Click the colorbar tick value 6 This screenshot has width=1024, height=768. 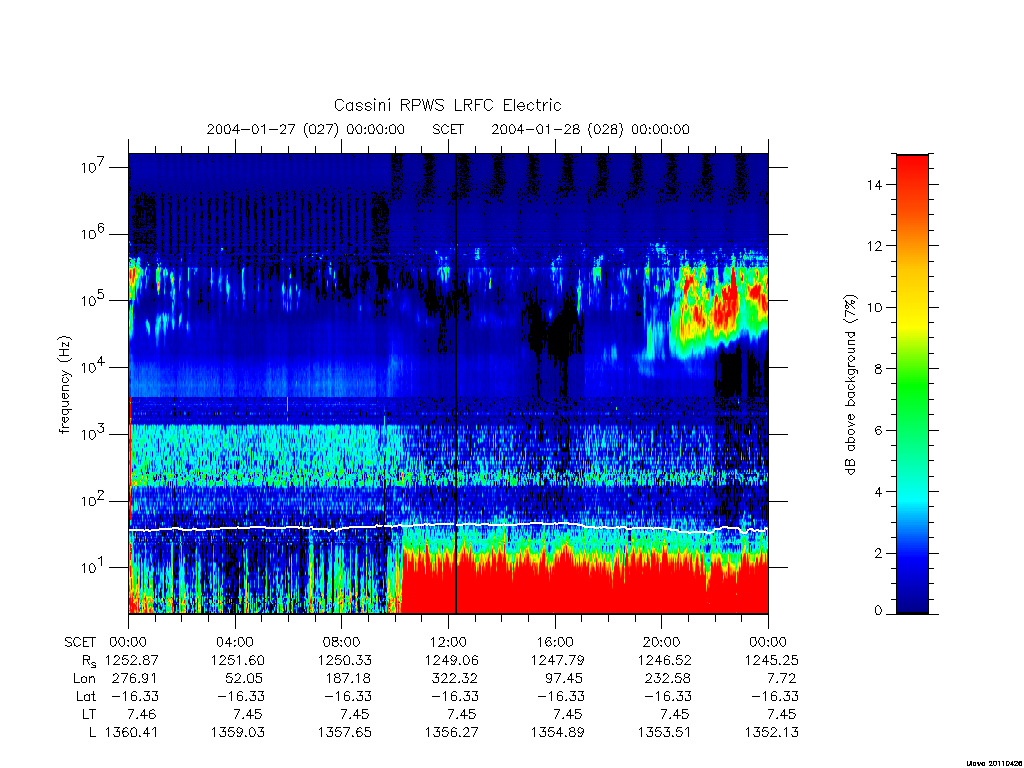(878, 430)
